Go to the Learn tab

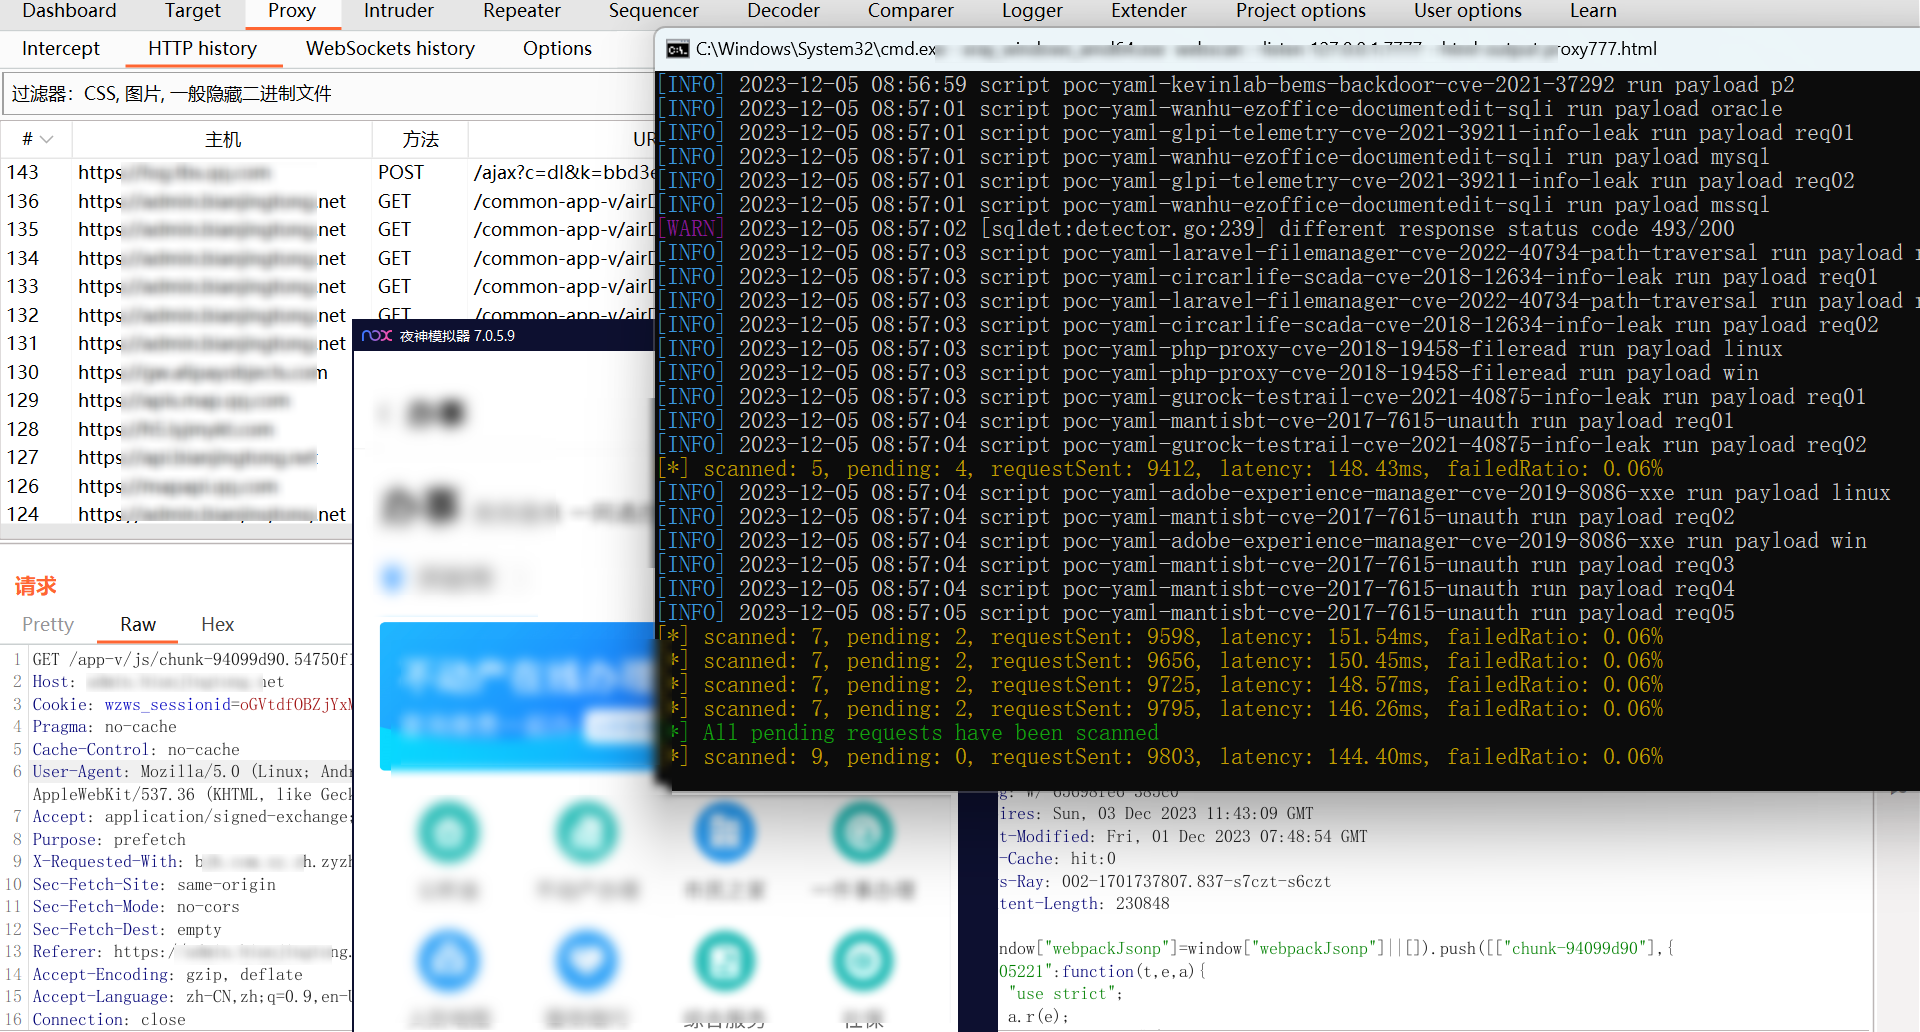point(1593,11)
